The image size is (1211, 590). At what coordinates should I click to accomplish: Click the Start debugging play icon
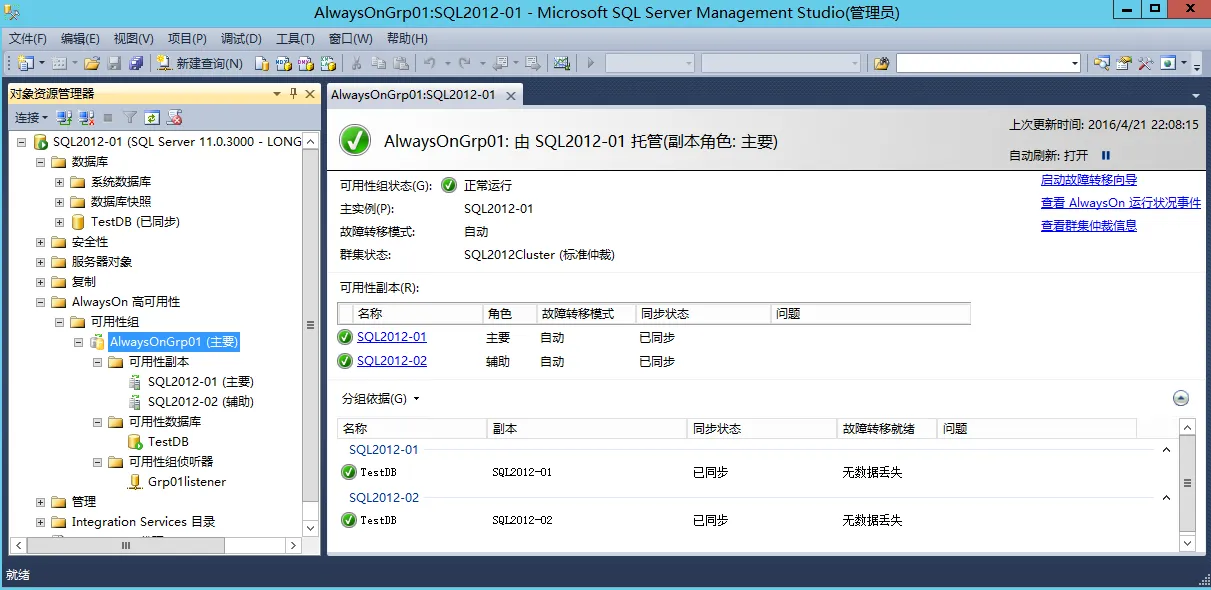point(591,63)
